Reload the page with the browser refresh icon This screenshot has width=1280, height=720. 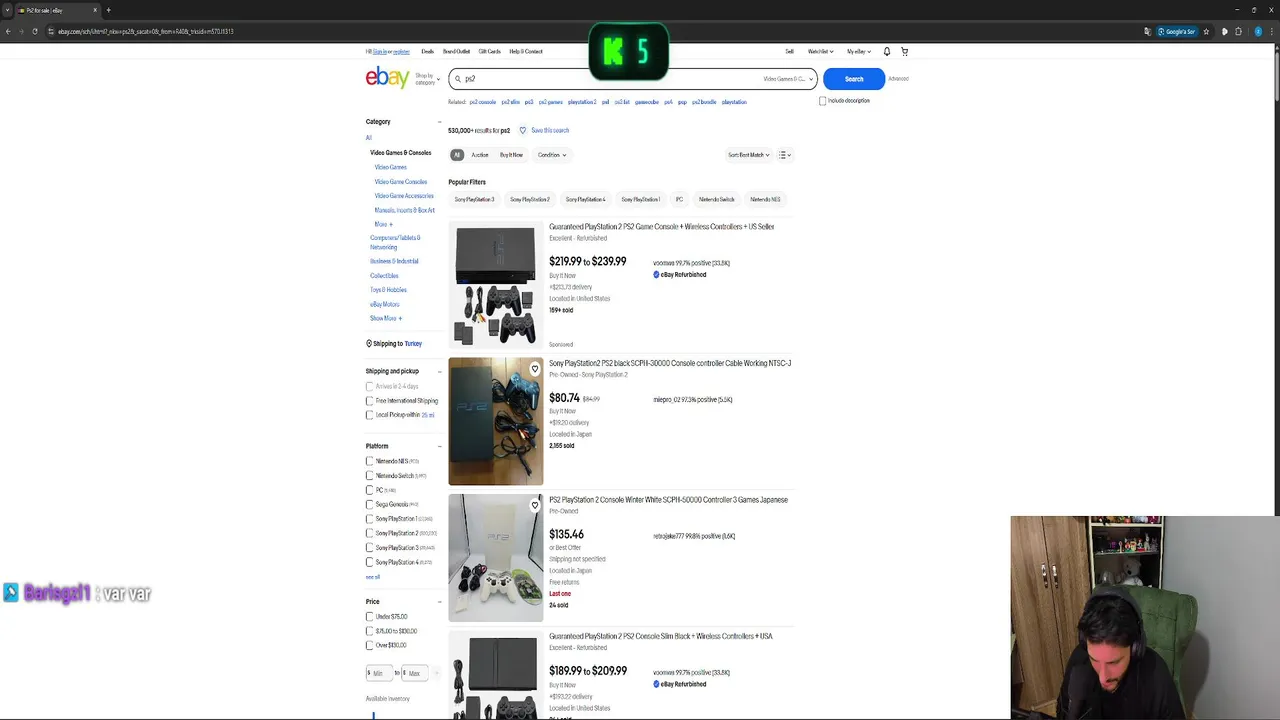pos(35,31)
